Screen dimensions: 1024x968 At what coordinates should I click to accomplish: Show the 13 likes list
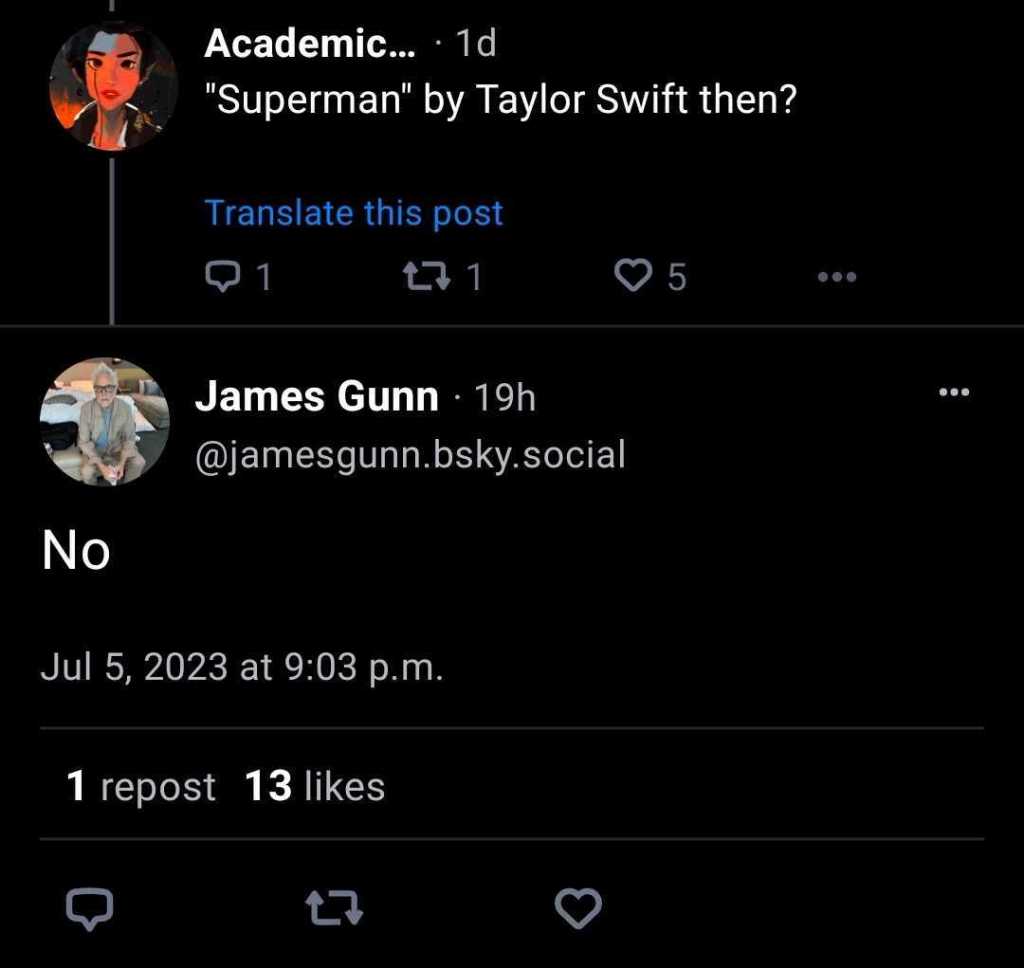click(315, 786)
